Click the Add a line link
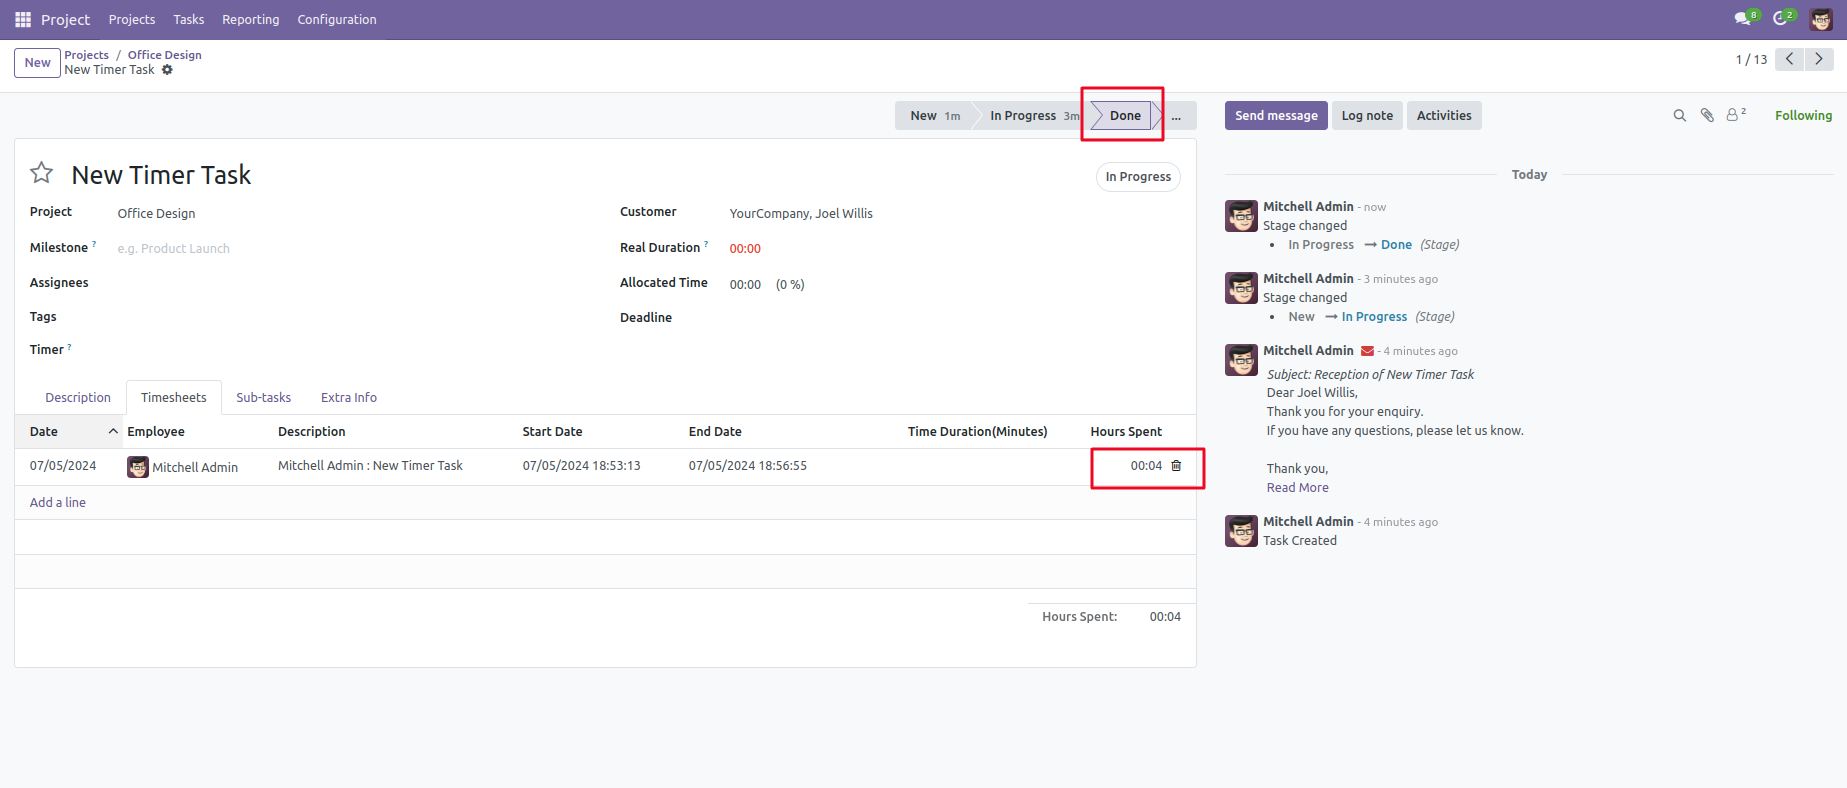Image resolution: width=1847 pixels, height=788 pixels. point(58,503)
